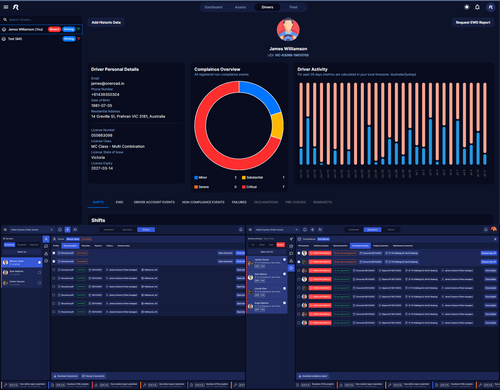This screenshot has height=390, width=500.
Task: Click the blue Minor legend swatch
Action: 196,177
